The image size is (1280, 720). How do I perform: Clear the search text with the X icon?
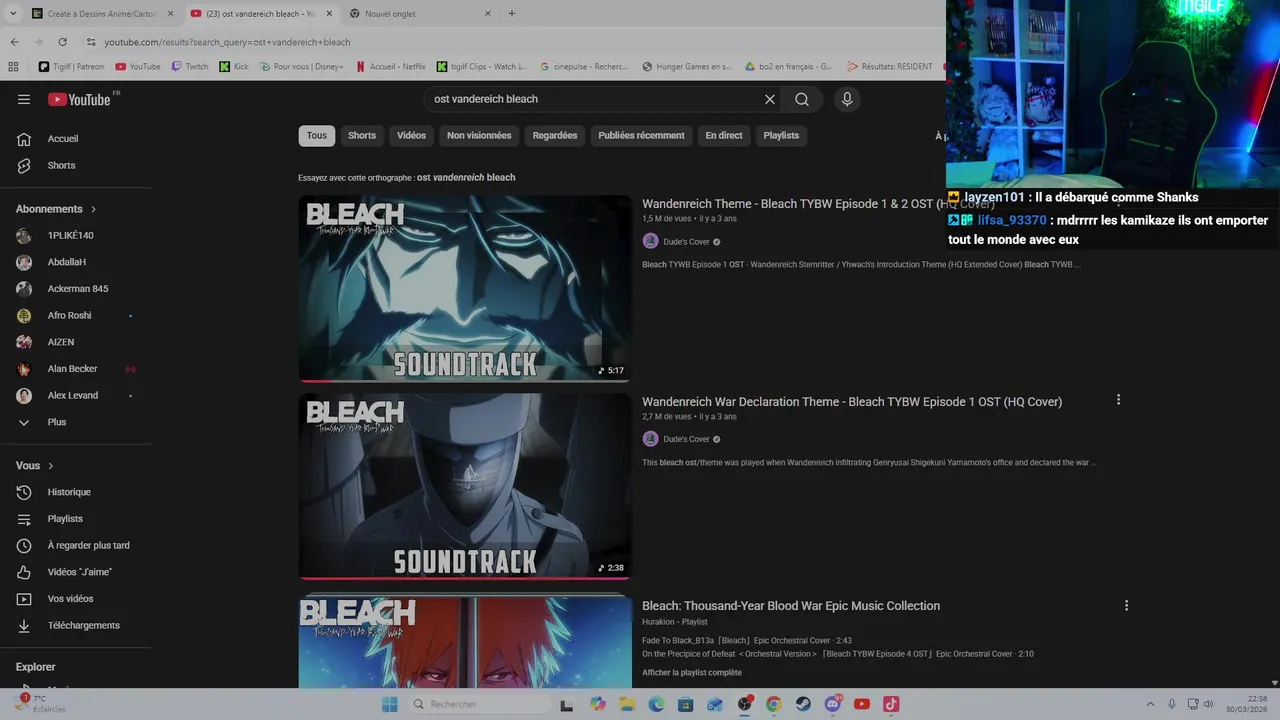770,99
